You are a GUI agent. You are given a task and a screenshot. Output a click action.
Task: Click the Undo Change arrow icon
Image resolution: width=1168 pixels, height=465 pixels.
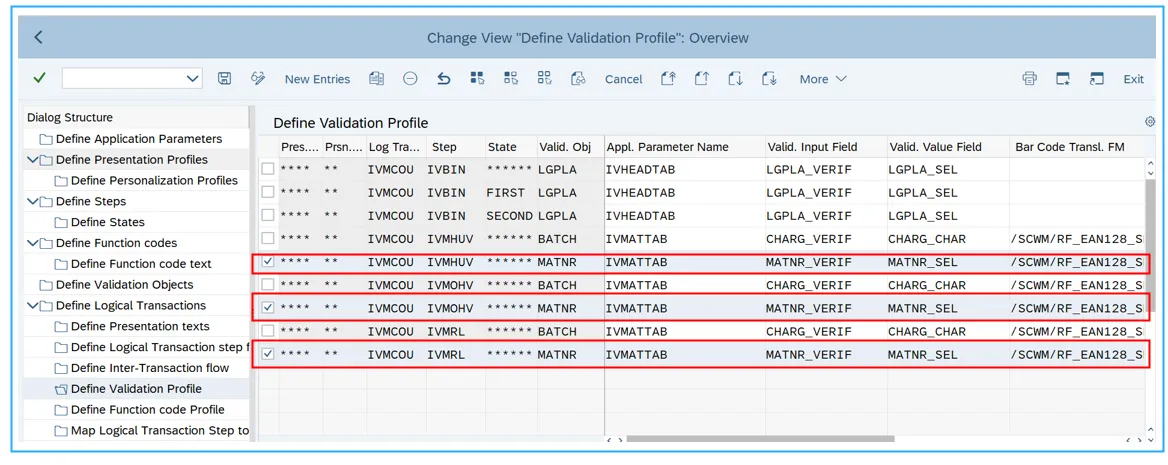444,79
